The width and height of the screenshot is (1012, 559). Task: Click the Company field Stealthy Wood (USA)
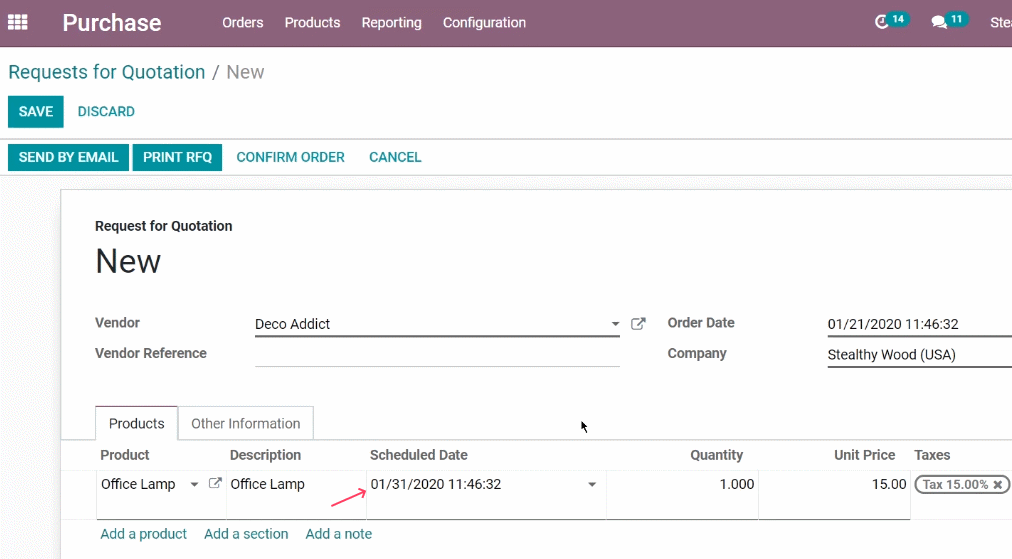pyautogui.click(x=920, y=354)
